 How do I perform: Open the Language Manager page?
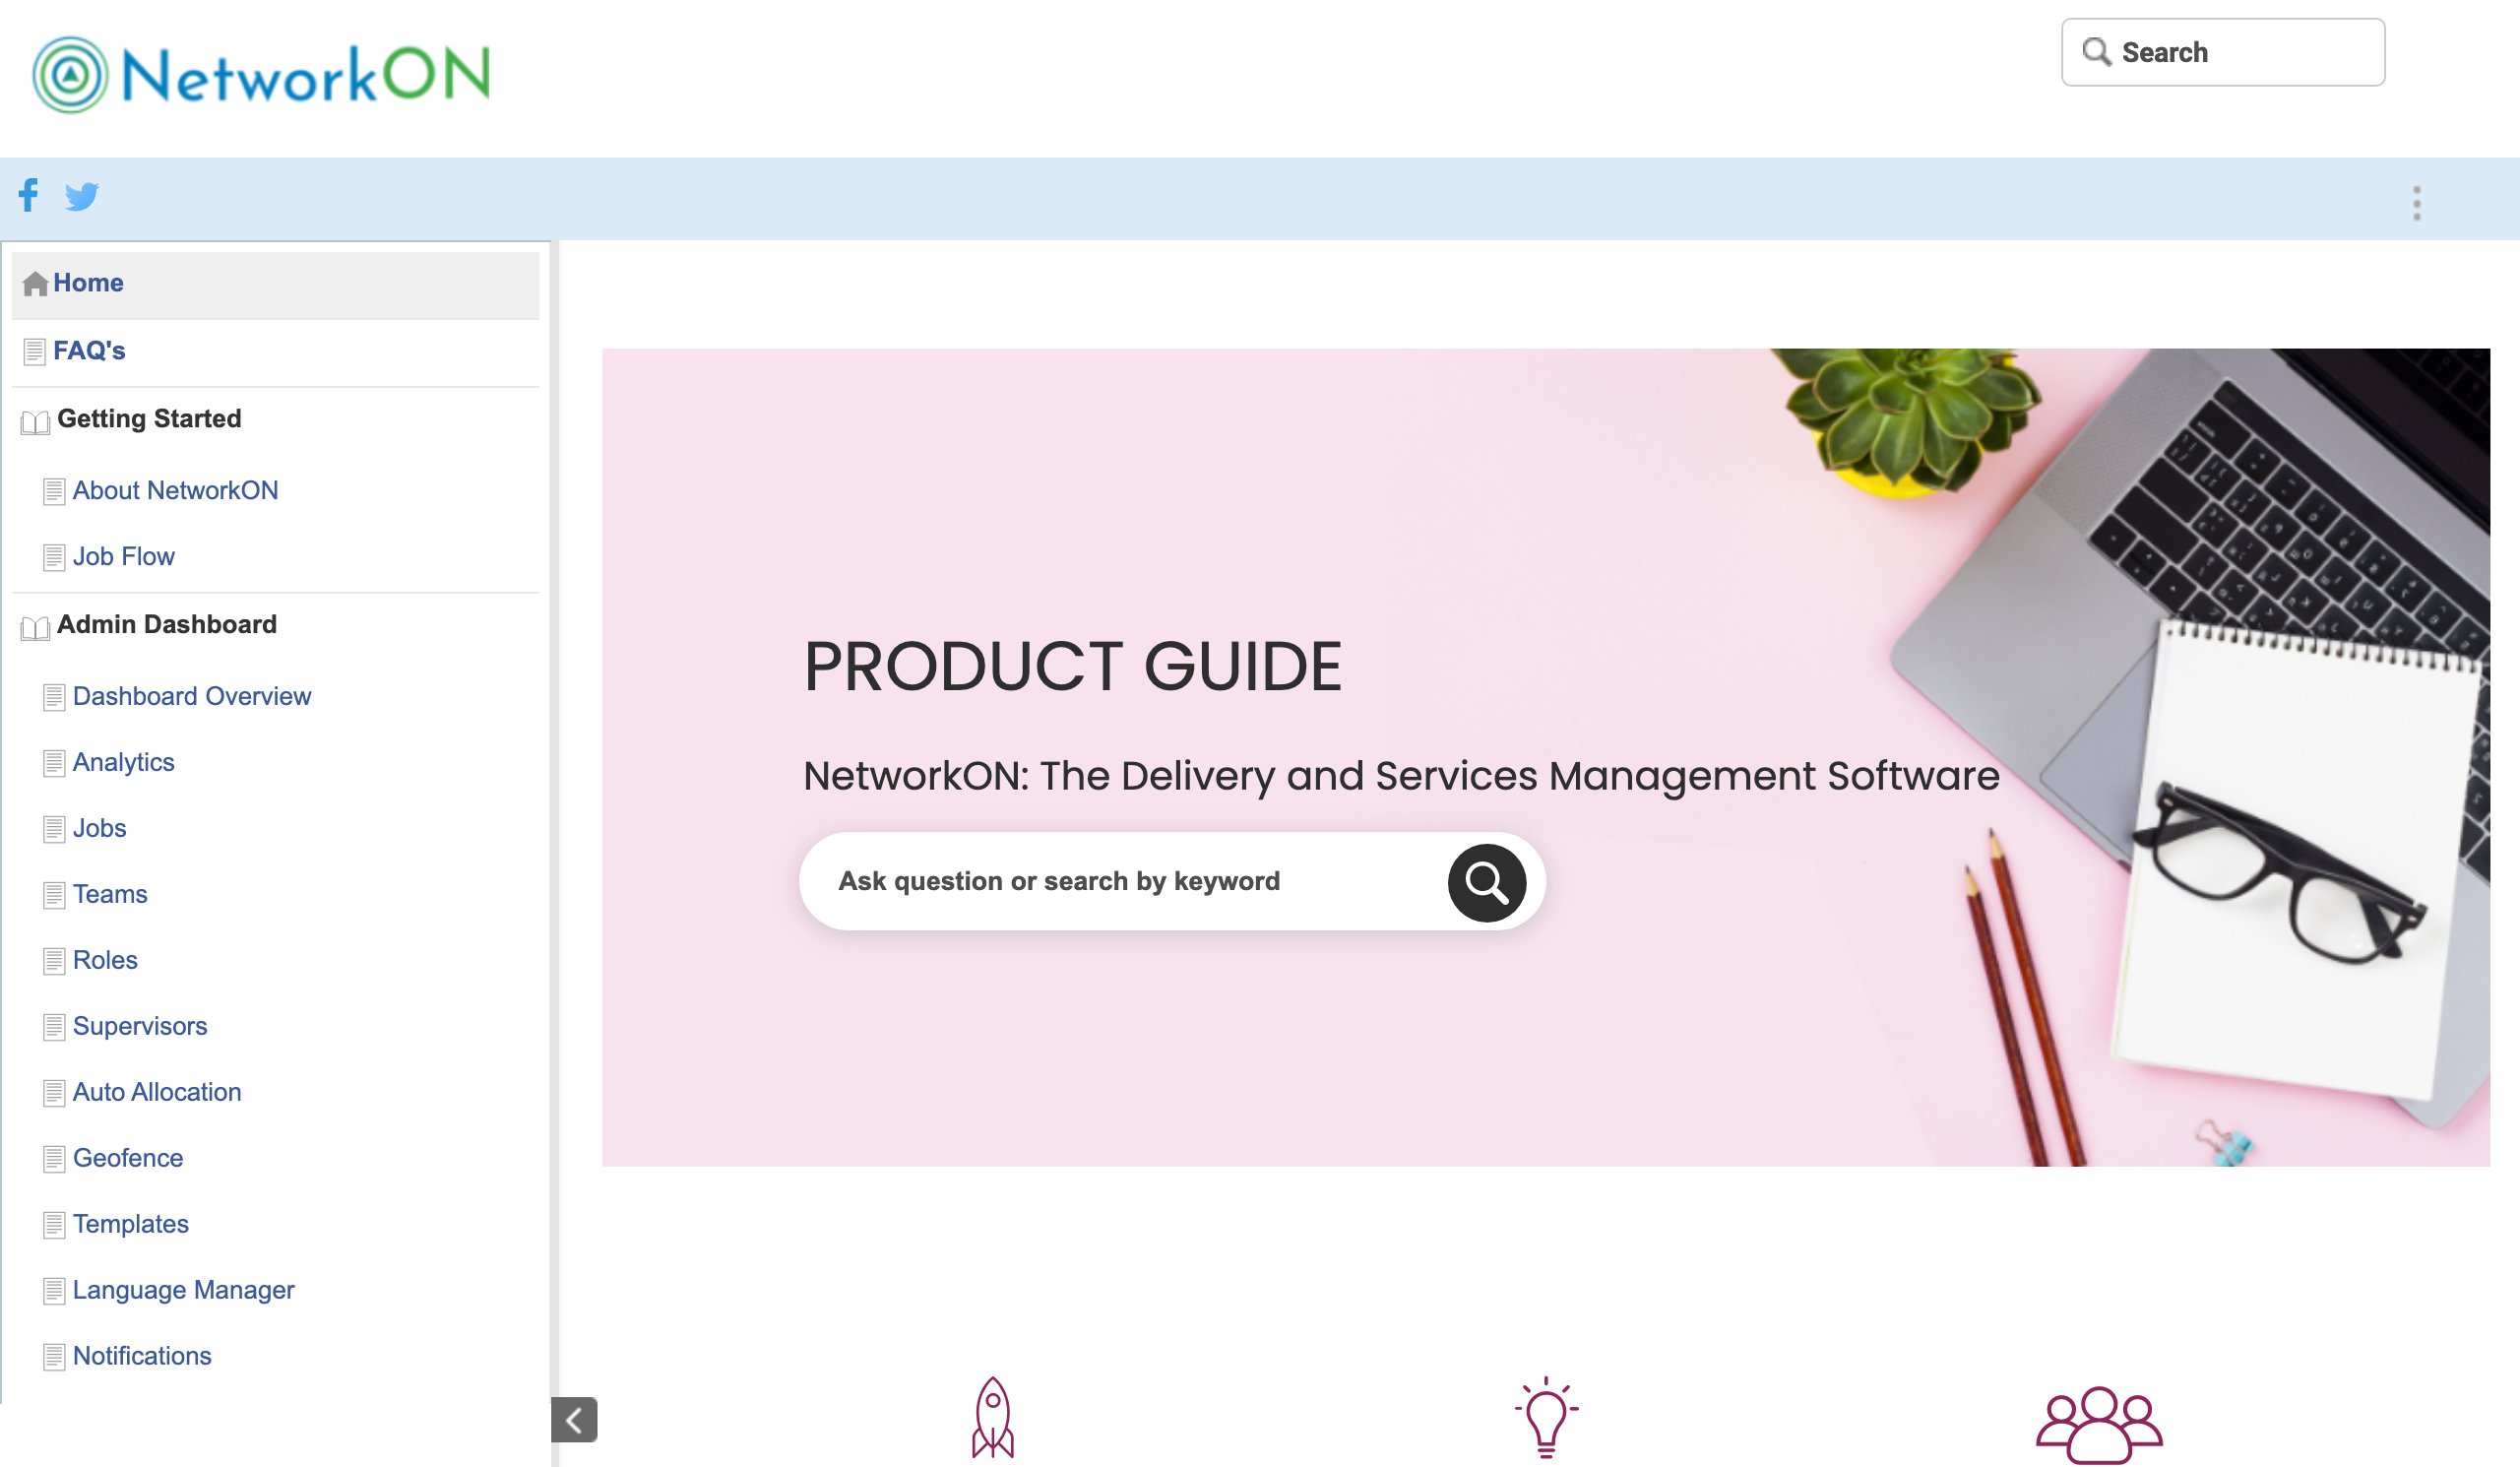tap(184, 1291)
